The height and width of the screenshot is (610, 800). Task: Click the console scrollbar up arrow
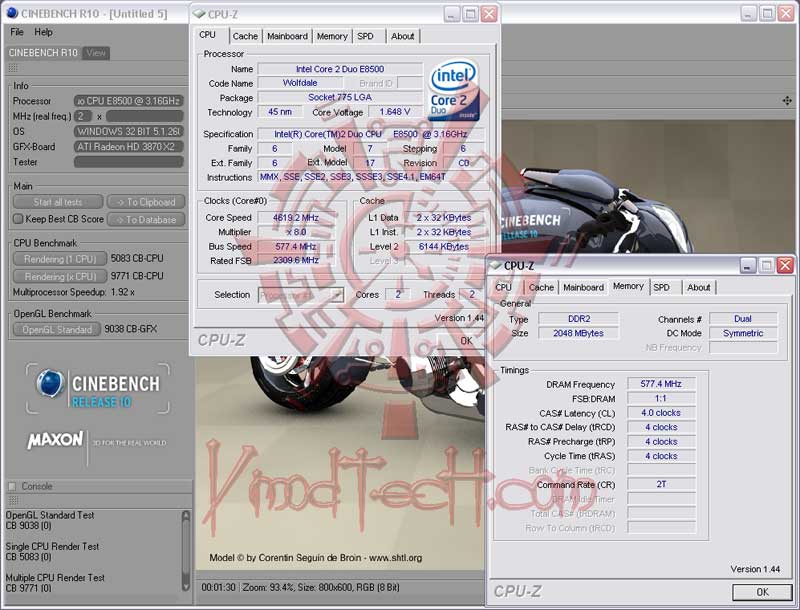186,516
